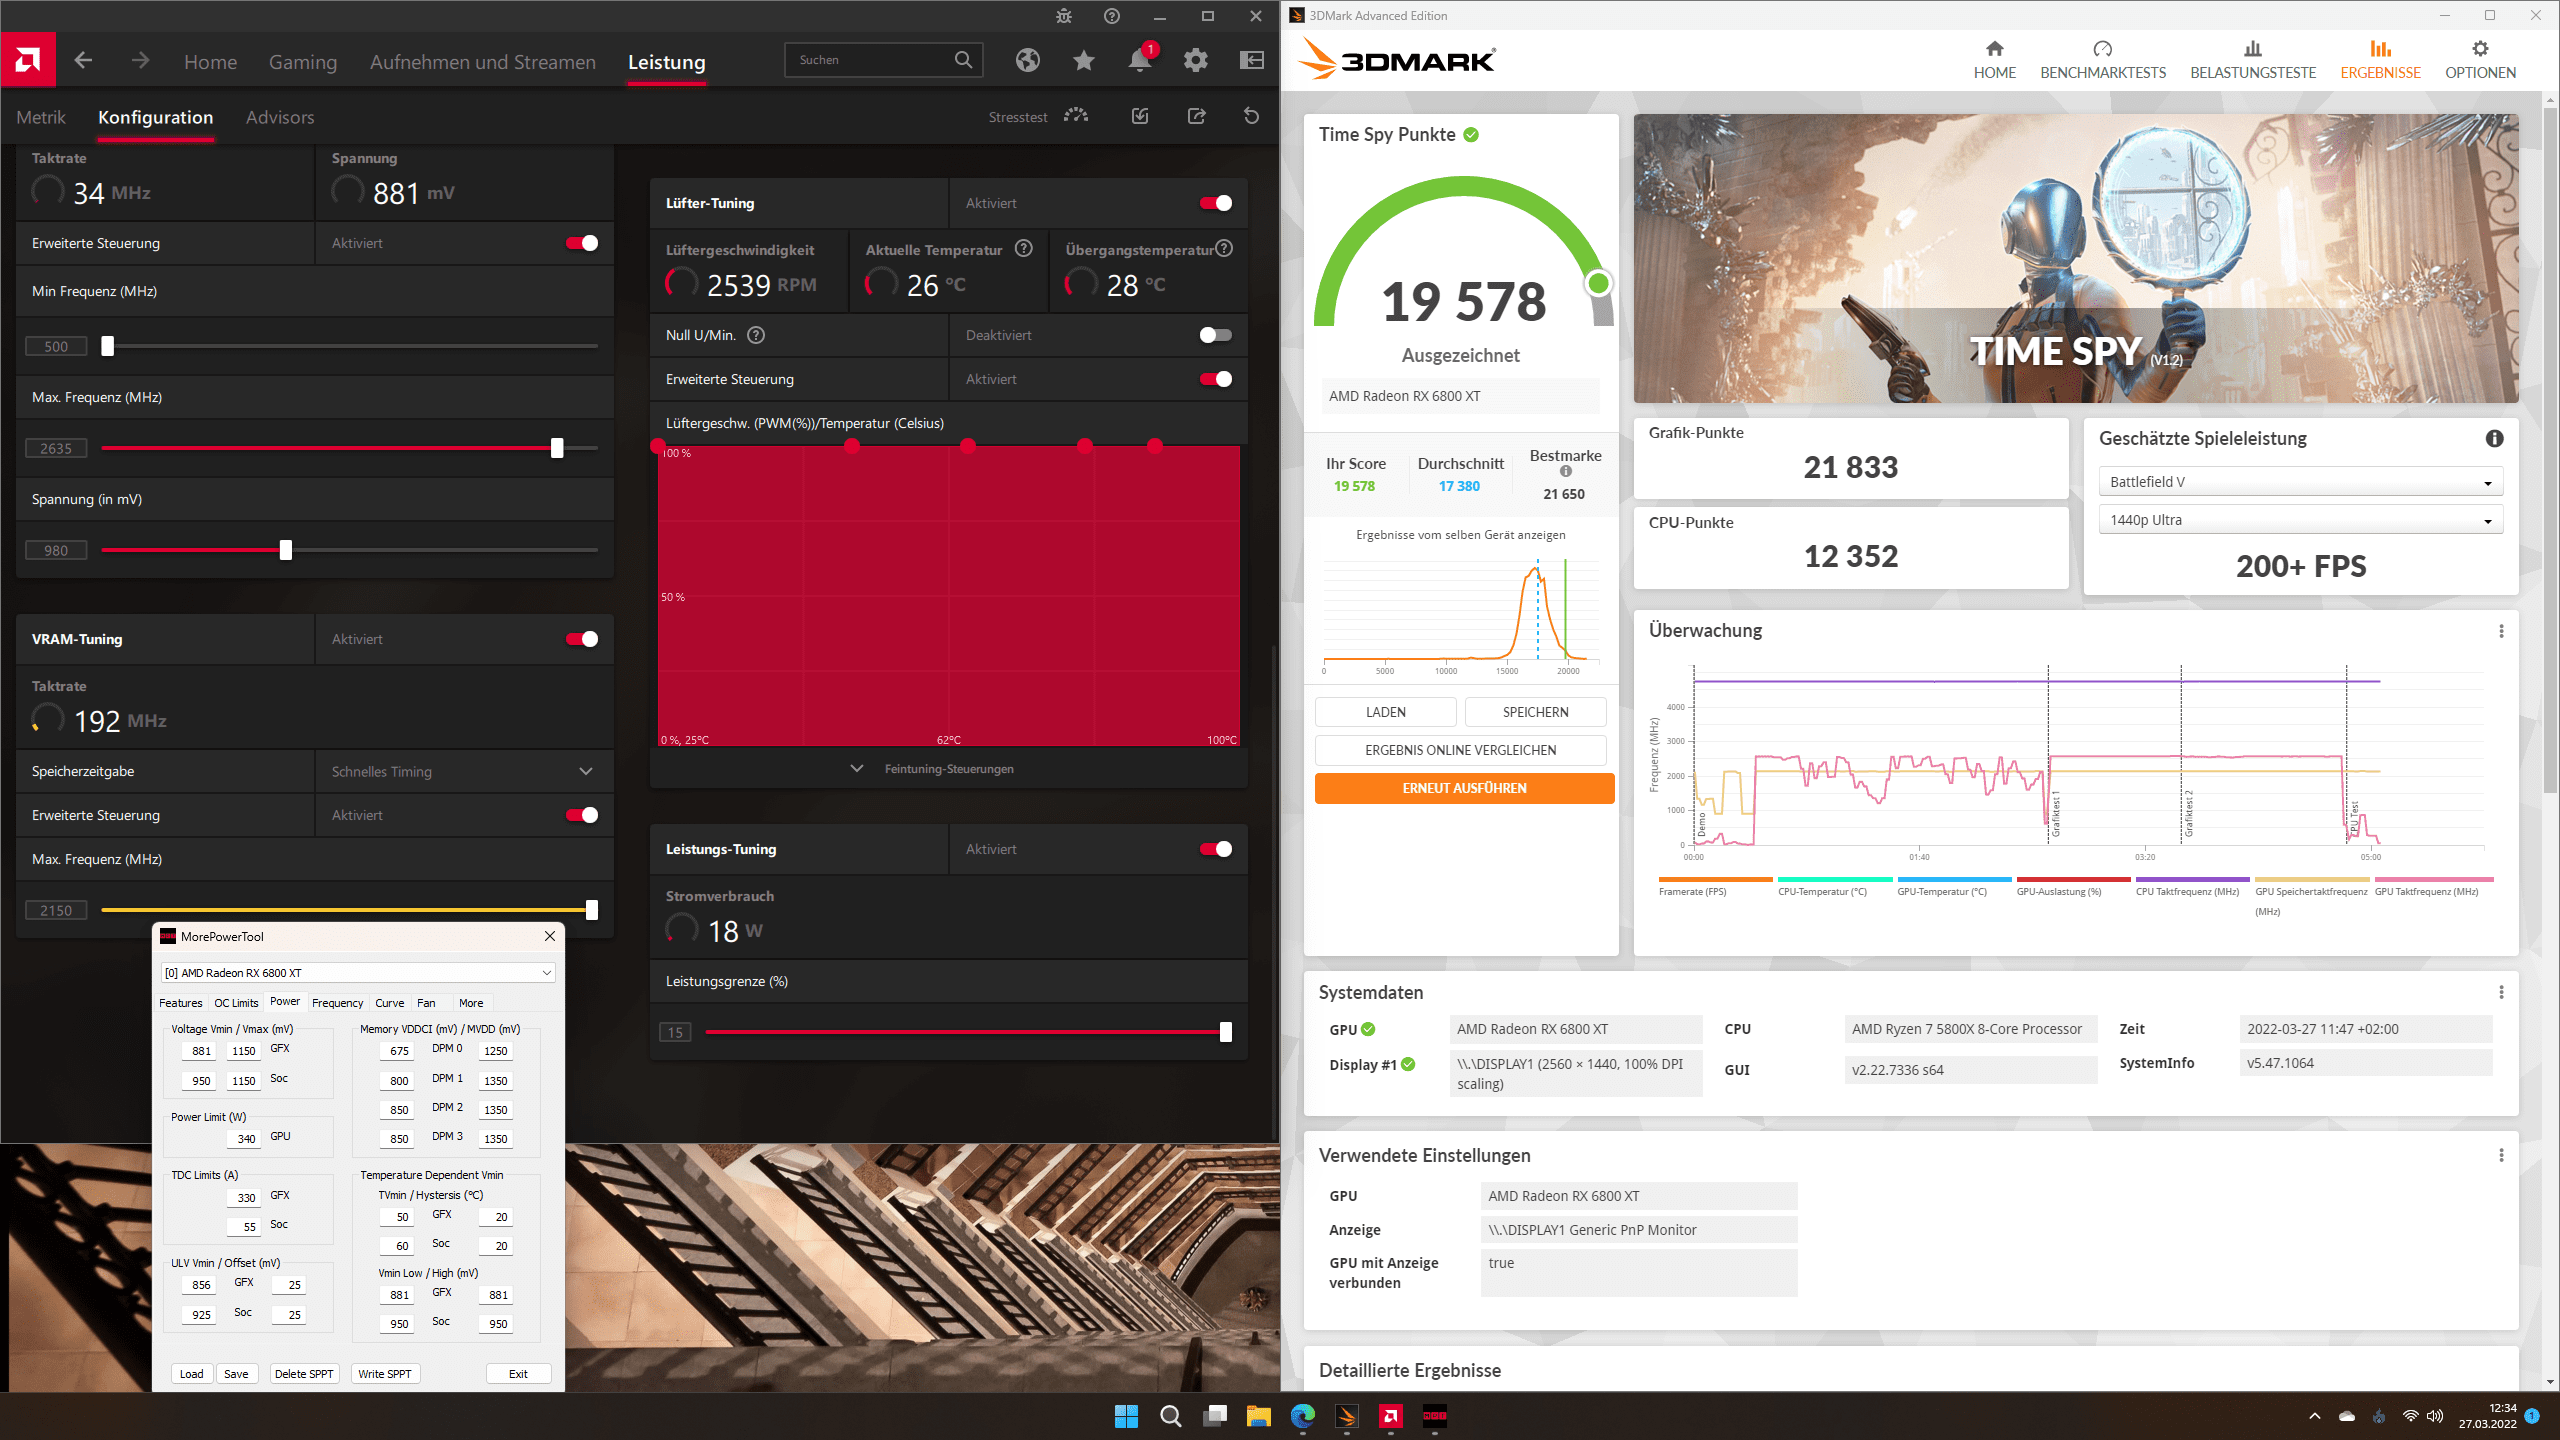Switch to Aufnehmen und Streamen tab
This screenshot has height=1440, width=2560.
[x=483, y=62]
